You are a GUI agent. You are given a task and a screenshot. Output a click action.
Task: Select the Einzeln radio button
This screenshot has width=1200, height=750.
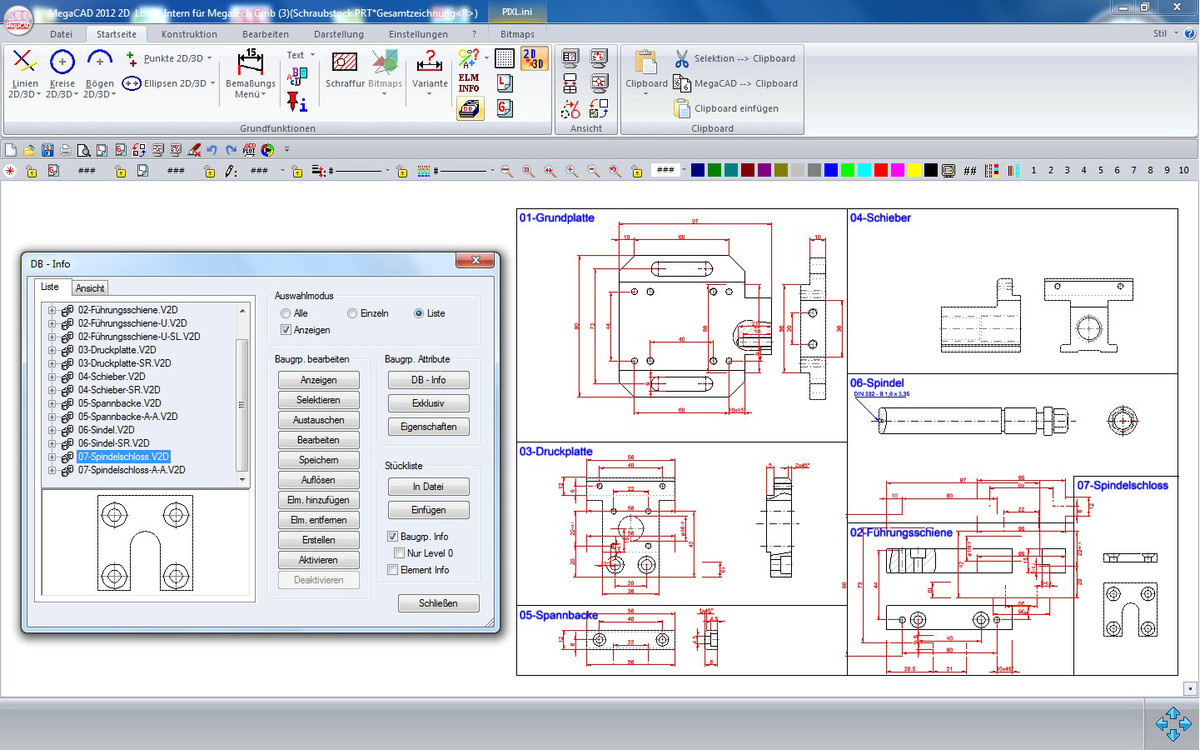pos(352,313)
